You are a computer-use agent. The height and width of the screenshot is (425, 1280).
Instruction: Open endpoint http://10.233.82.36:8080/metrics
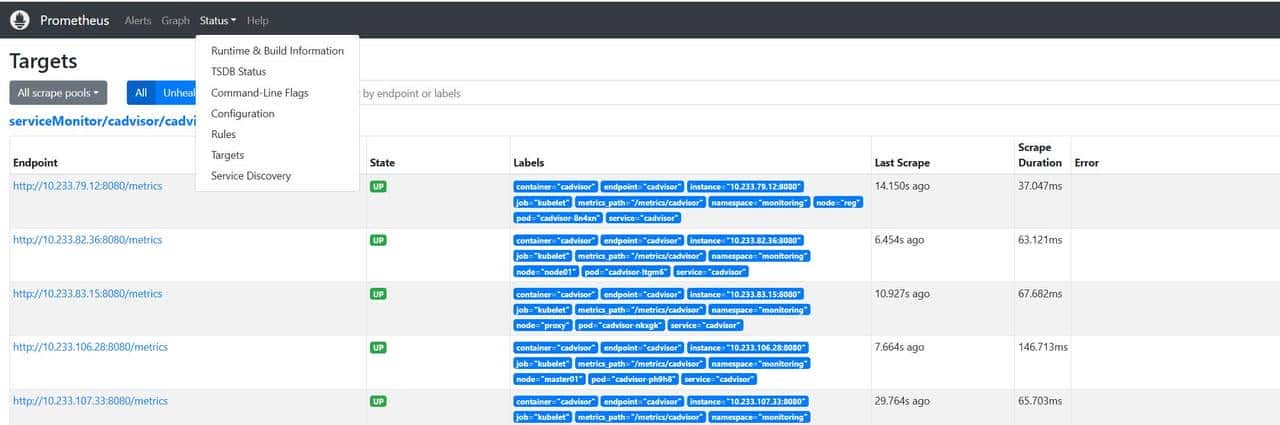pos(87,240)
